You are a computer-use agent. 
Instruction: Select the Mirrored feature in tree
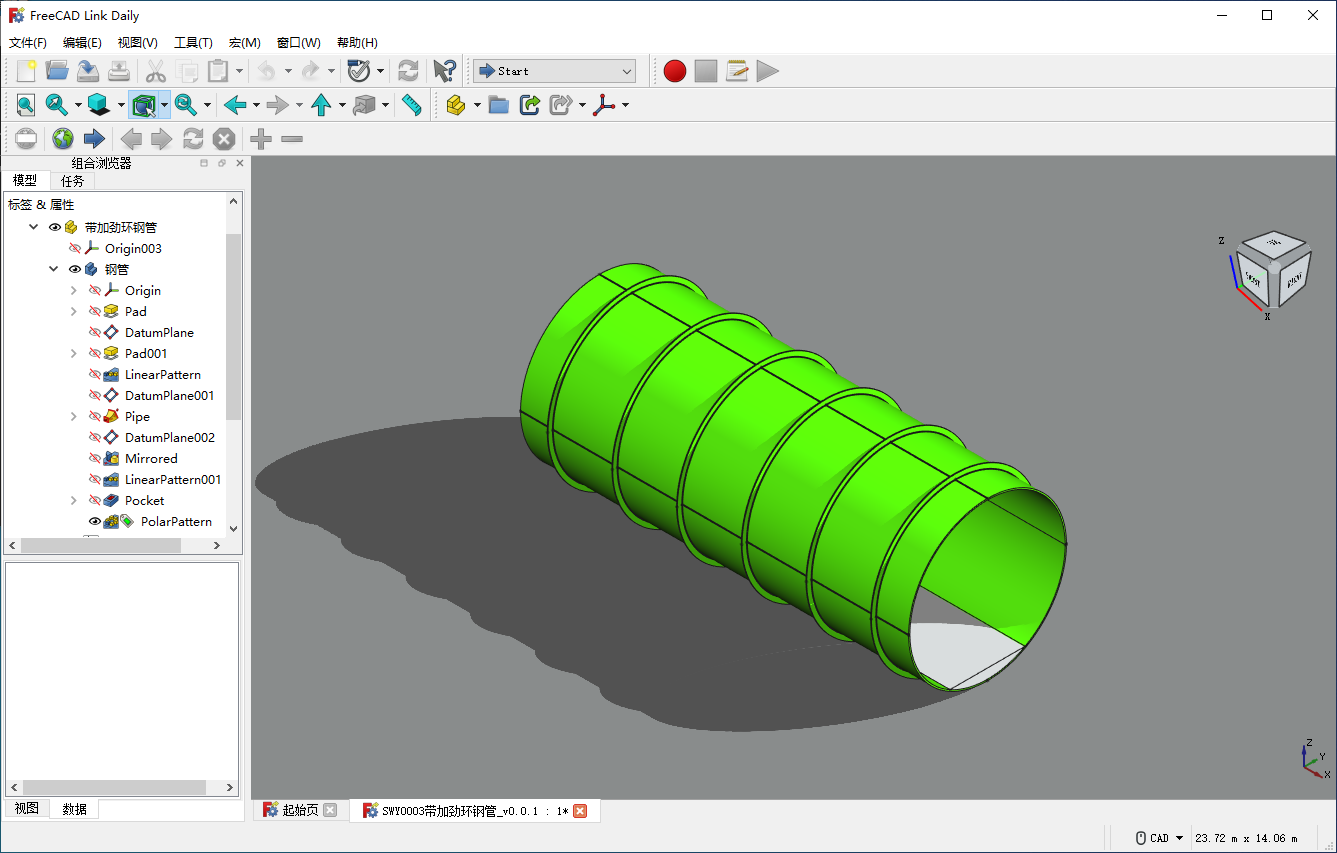[151, 459]
